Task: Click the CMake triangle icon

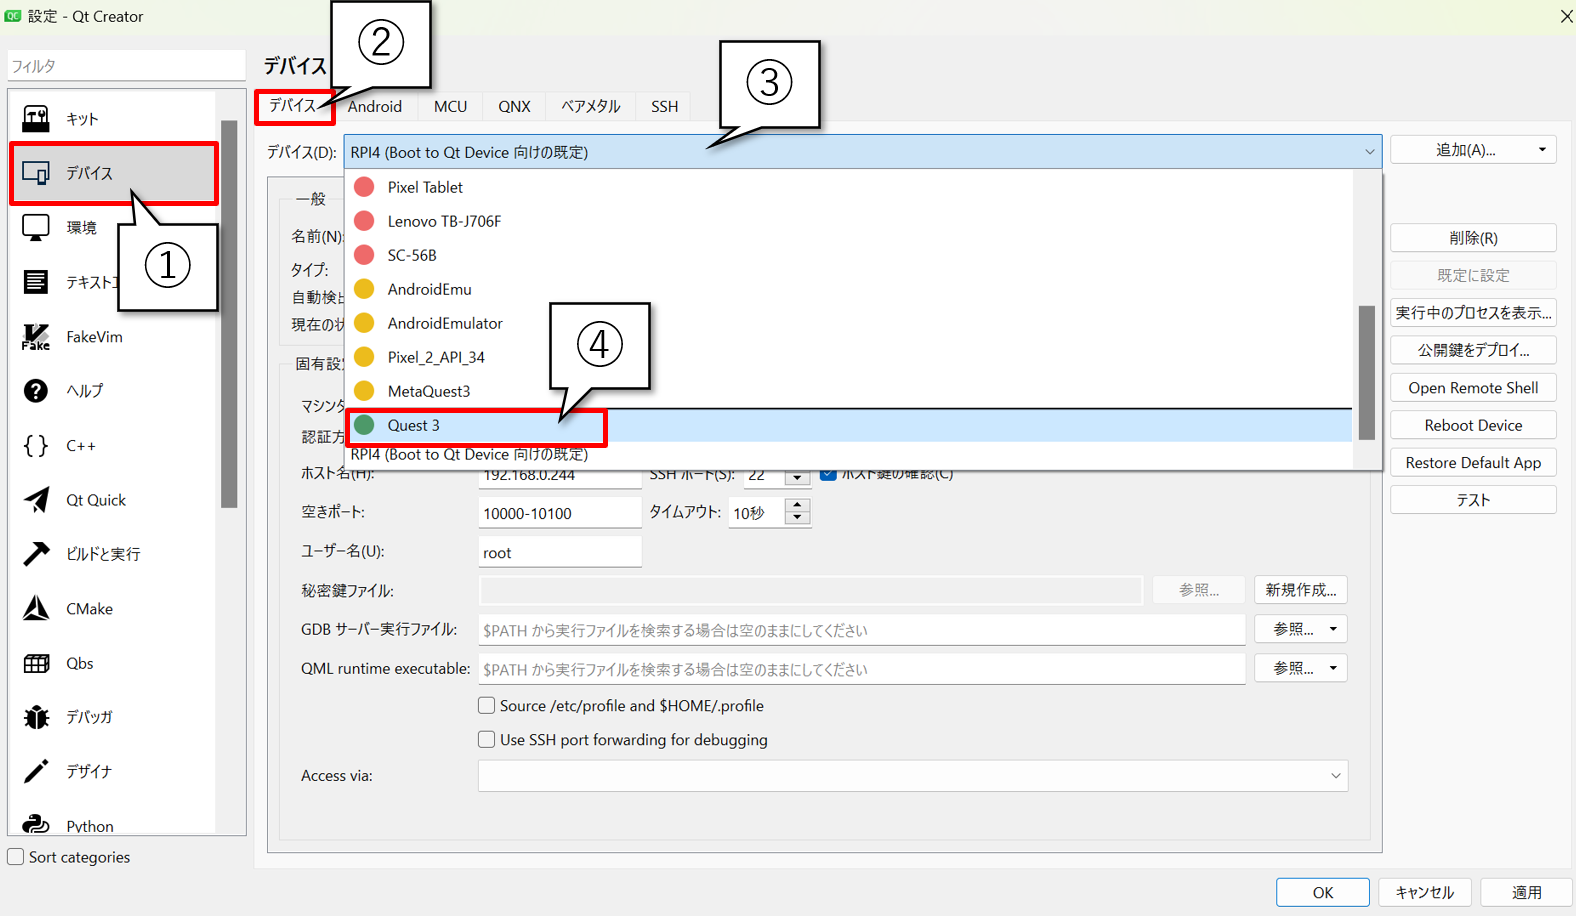Action: pyautogui.click(x=36, y=608)
